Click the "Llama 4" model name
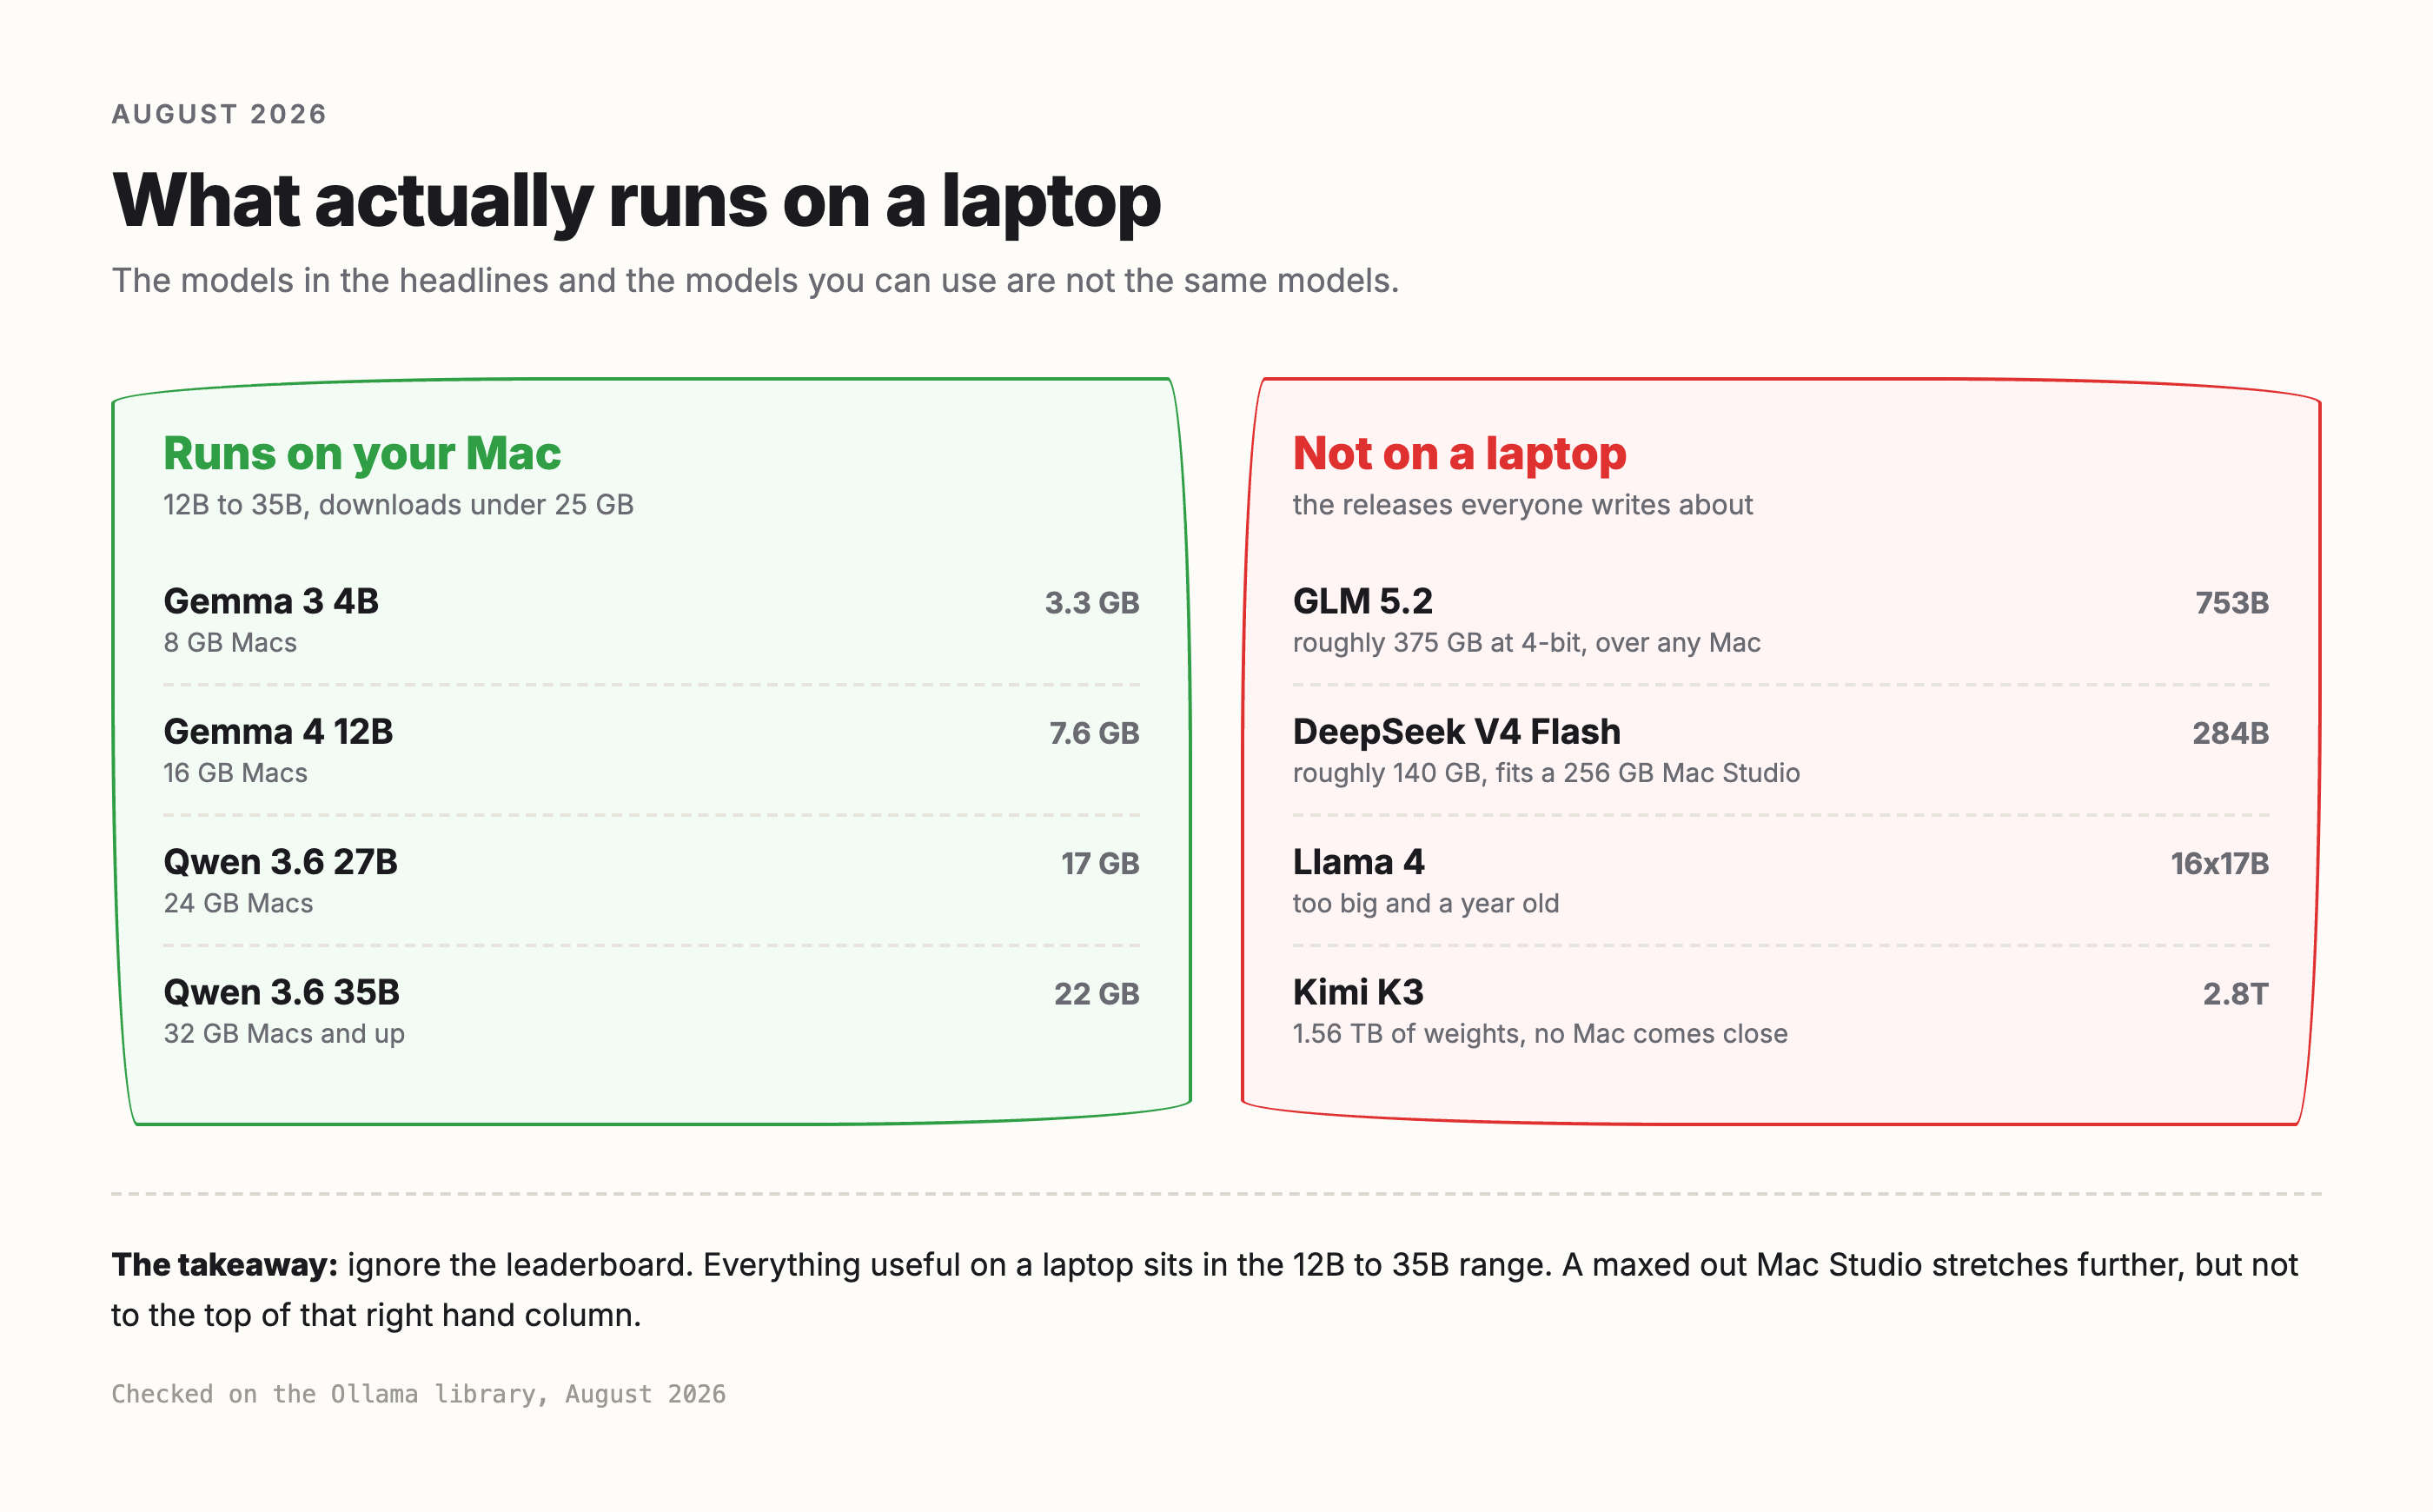 click(x=1358, y=862)
